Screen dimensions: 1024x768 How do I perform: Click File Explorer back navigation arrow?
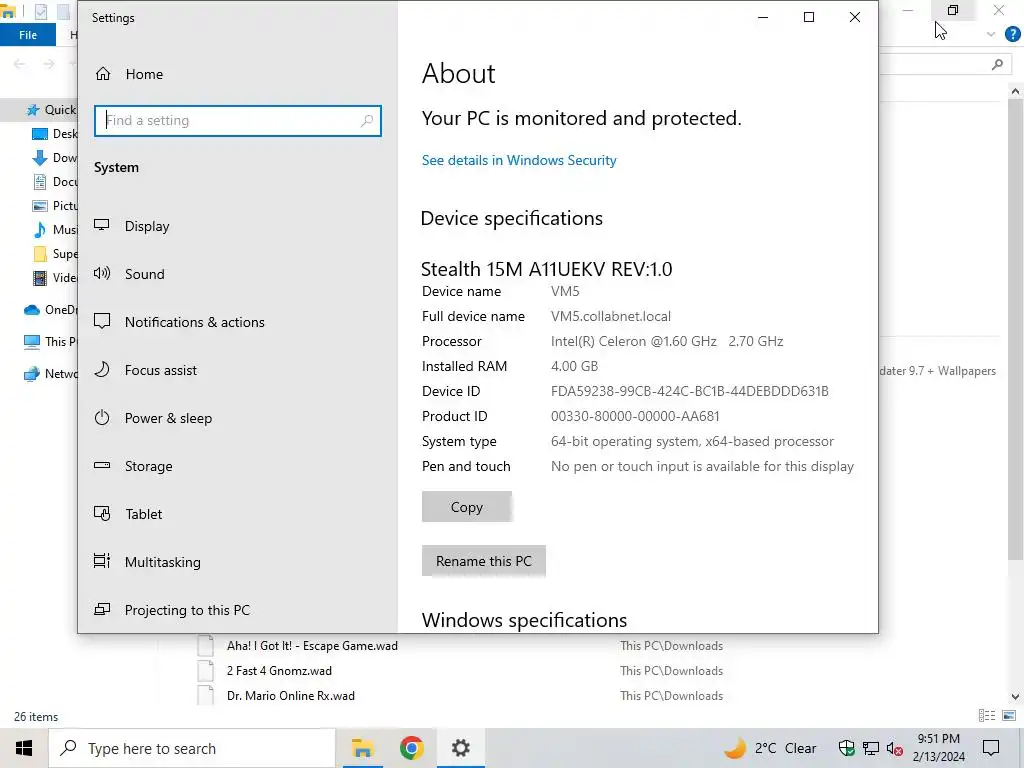click(x=20, y=64)
